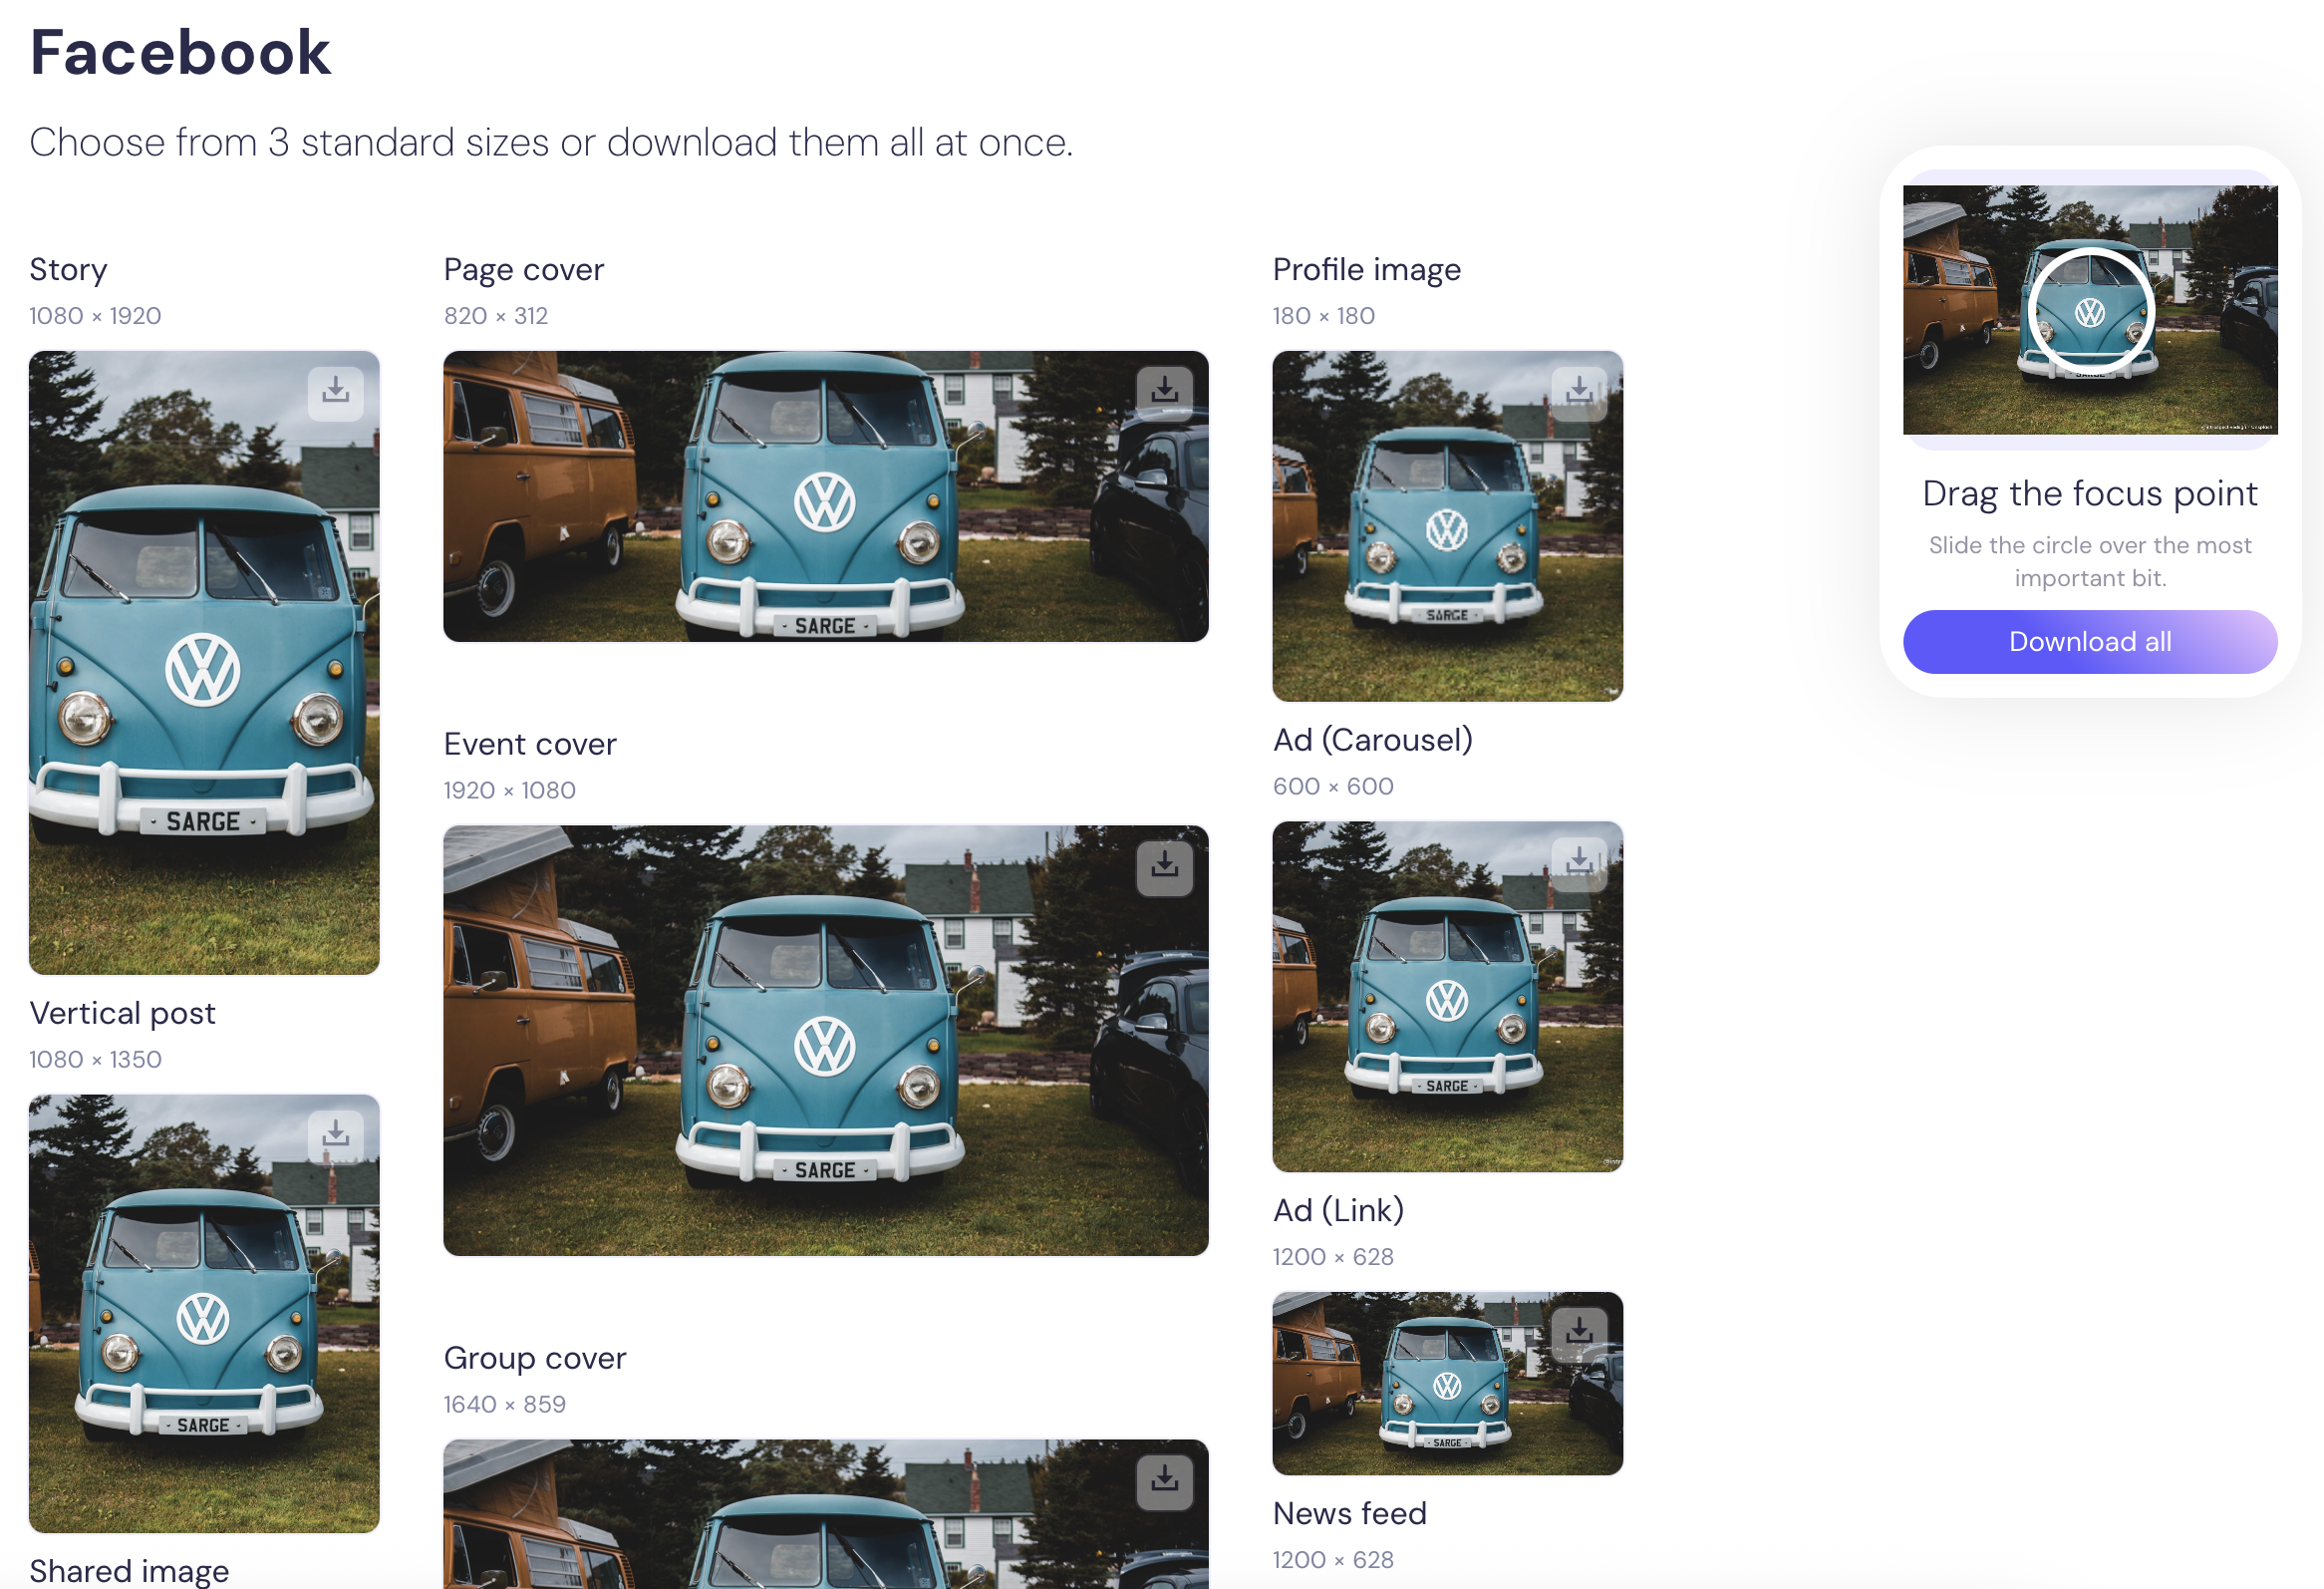
Task: Click the Group cover preview
Action: click(826, 1520)
